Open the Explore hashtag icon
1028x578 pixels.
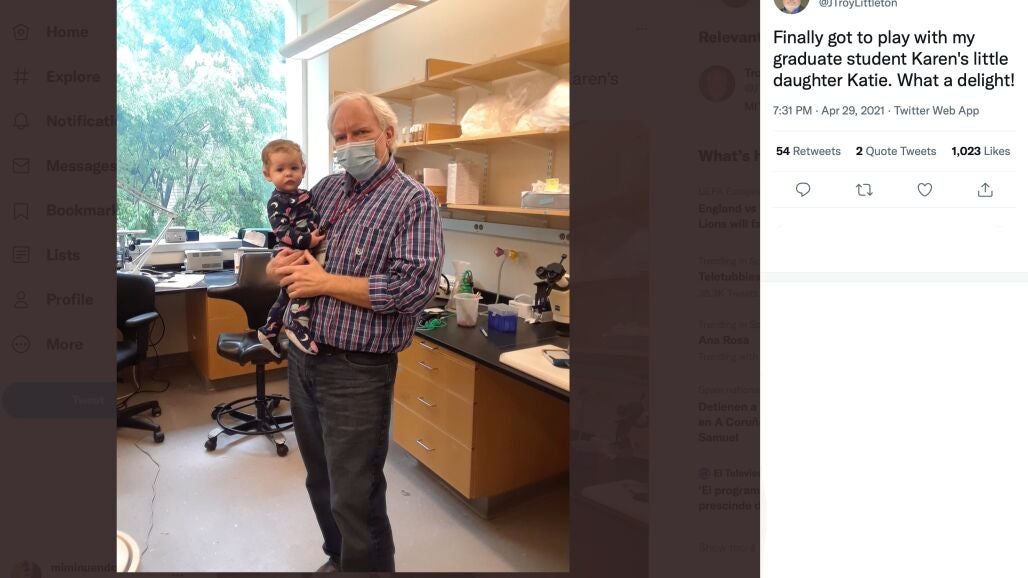(x=21, y=77)
